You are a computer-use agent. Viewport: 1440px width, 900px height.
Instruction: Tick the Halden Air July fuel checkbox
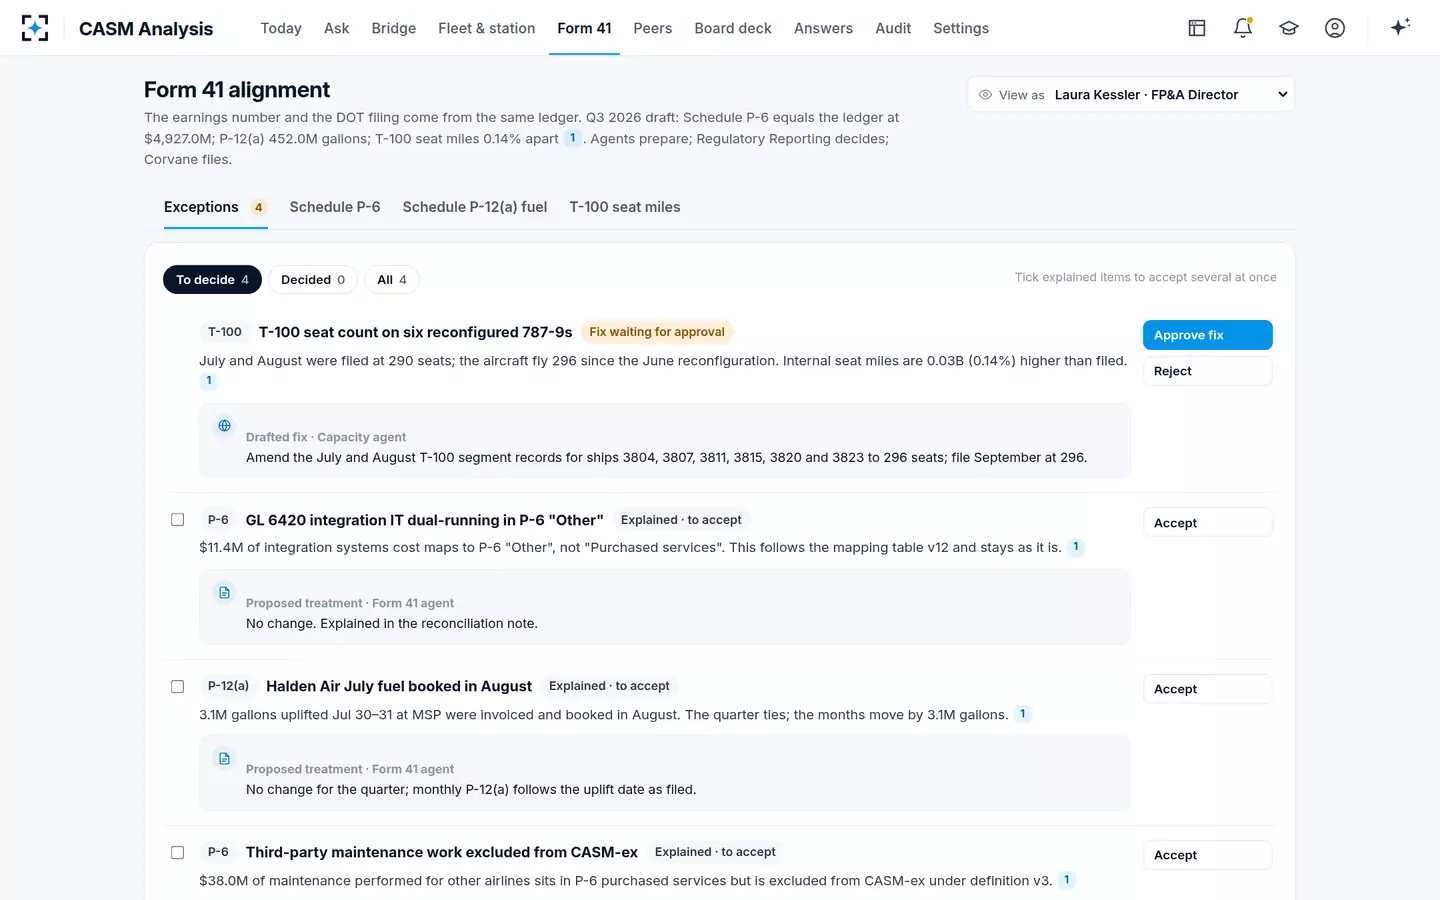click(178, 687)
